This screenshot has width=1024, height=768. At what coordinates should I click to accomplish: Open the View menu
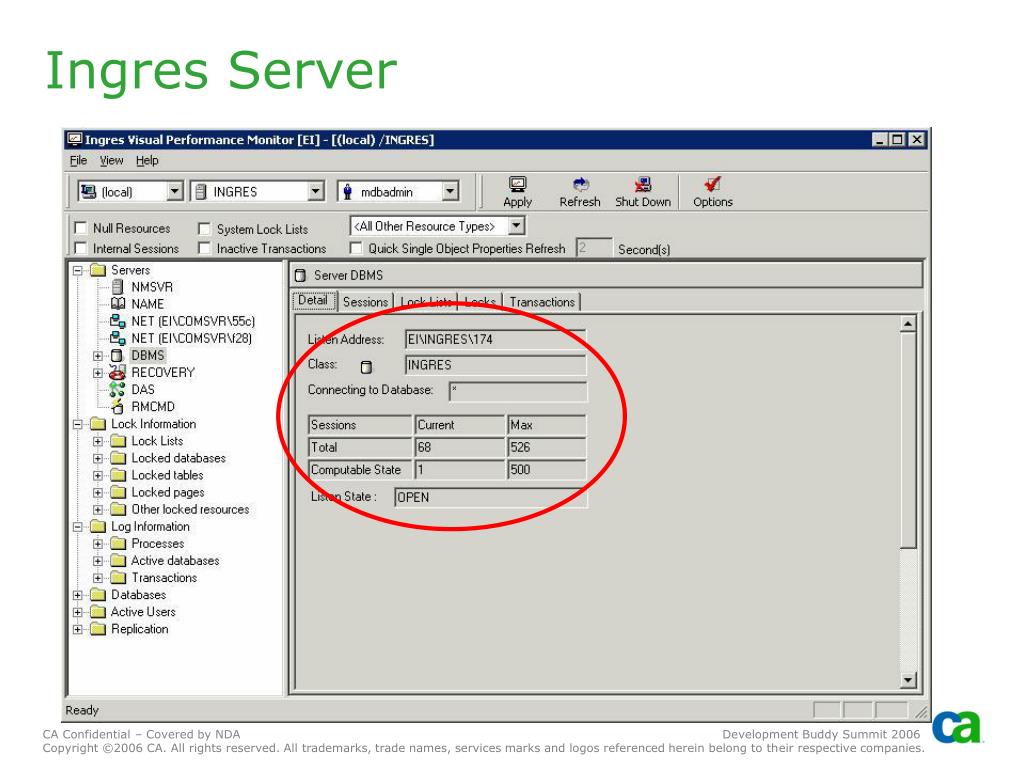pyautogui.click(x=111, y=161)
